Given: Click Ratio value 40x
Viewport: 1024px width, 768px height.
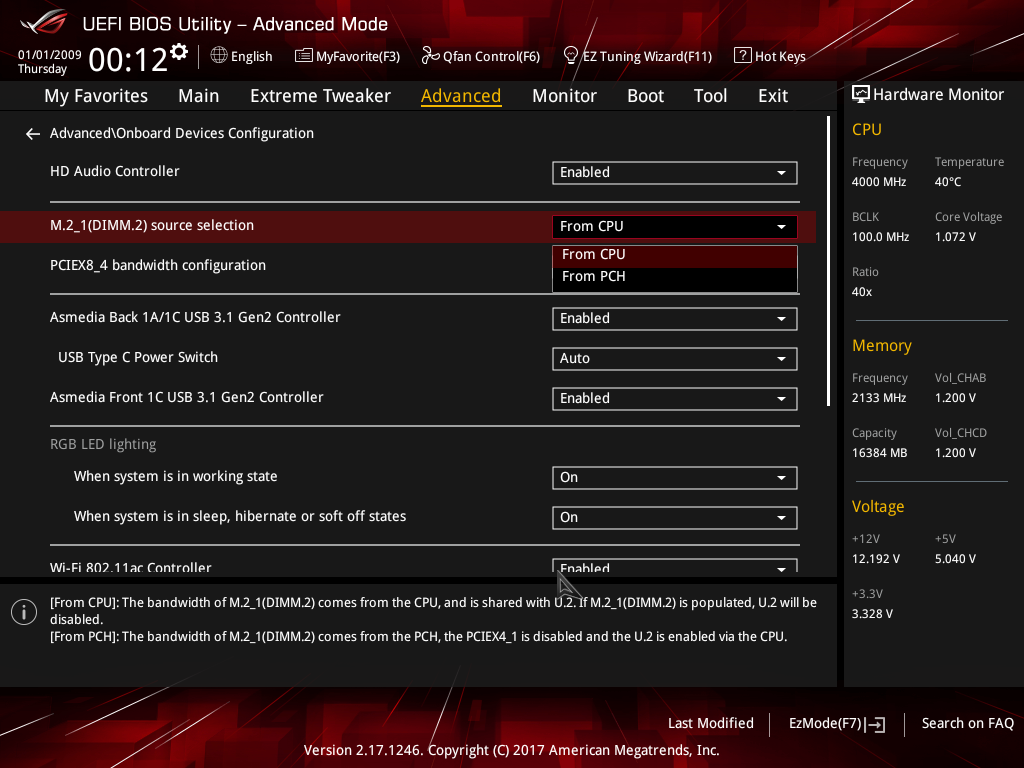Looking at the screenshot, I should [862, 292].
